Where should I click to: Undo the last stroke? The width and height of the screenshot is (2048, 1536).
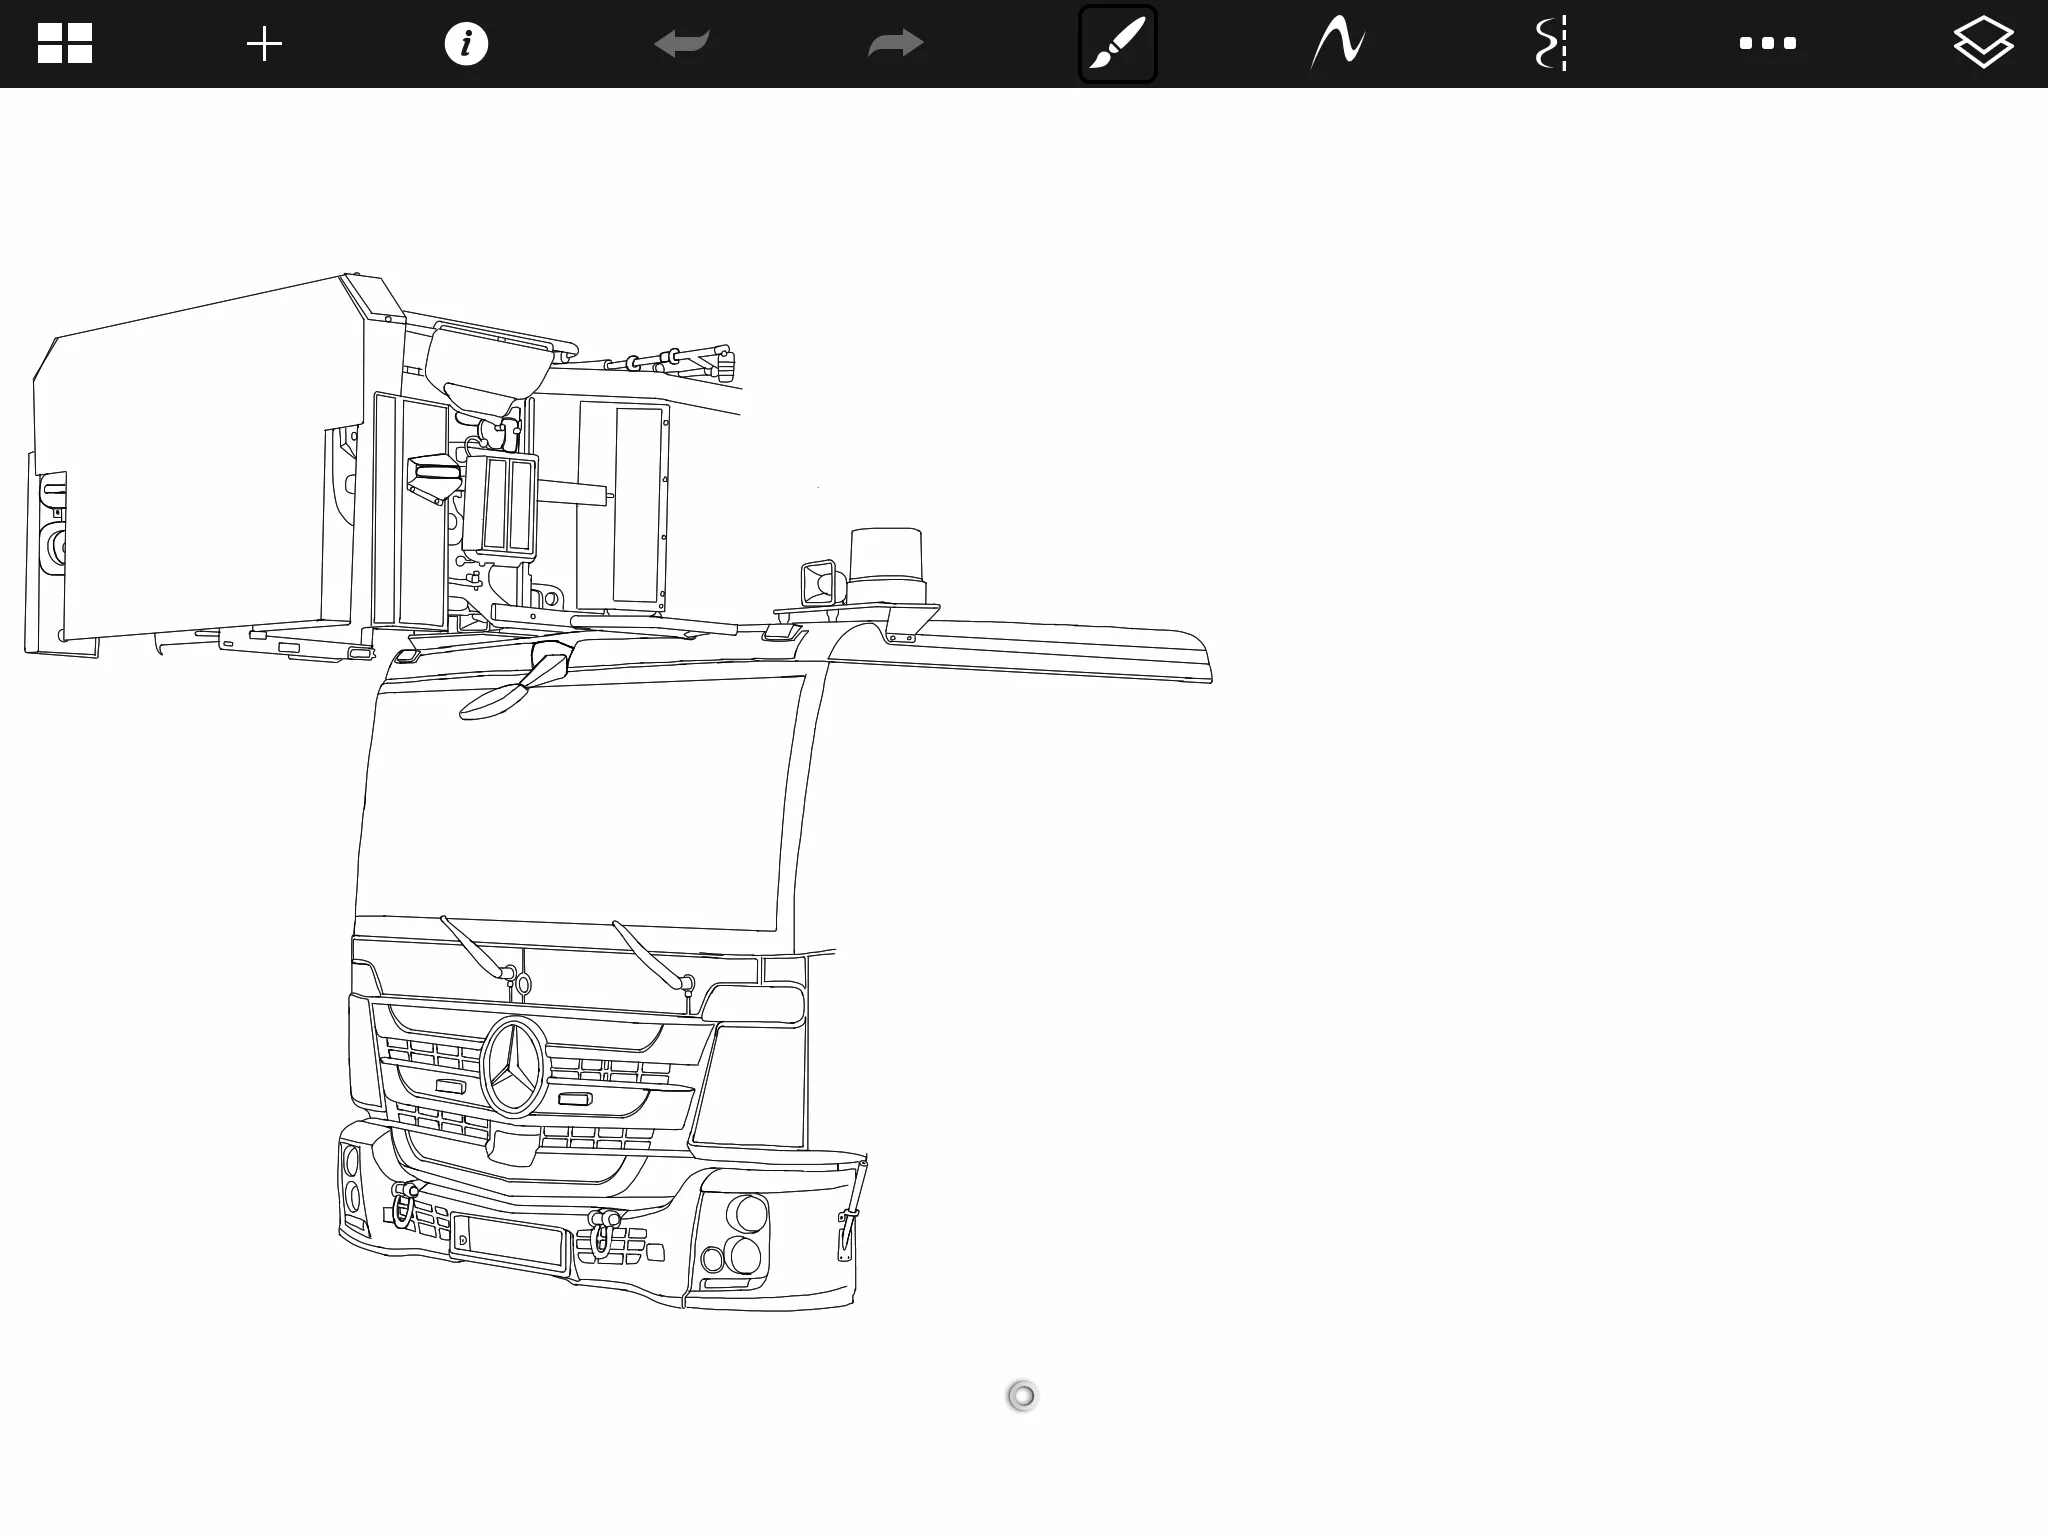click(x=682, y=44)
